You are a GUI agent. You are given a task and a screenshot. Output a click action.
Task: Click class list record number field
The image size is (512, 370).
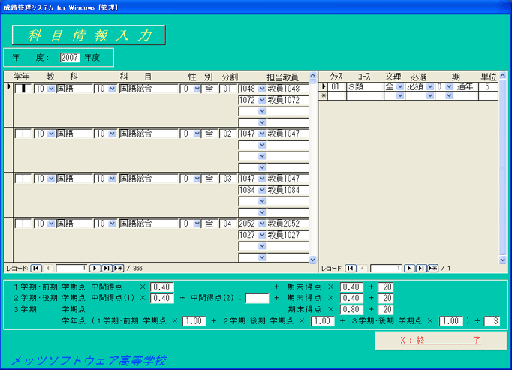[386, 268]
